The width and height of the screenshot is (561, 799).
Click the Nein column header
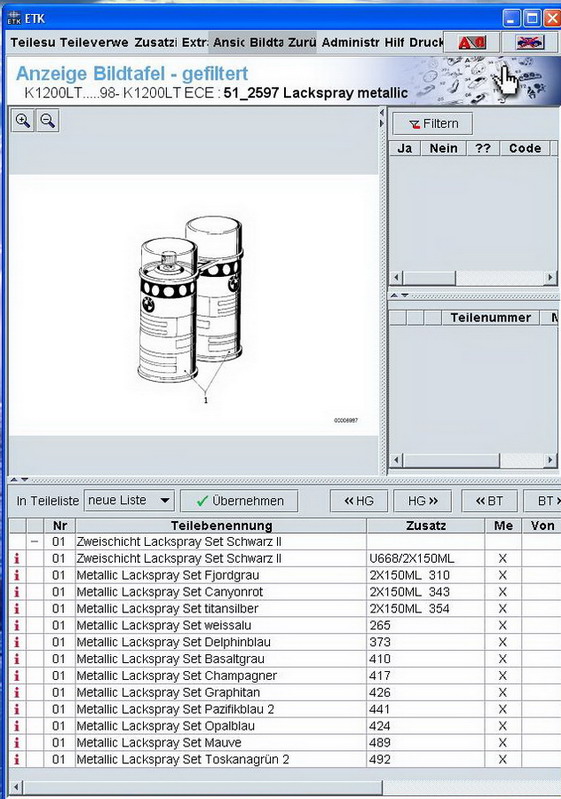pyautogui.click(x=443, y=148)
